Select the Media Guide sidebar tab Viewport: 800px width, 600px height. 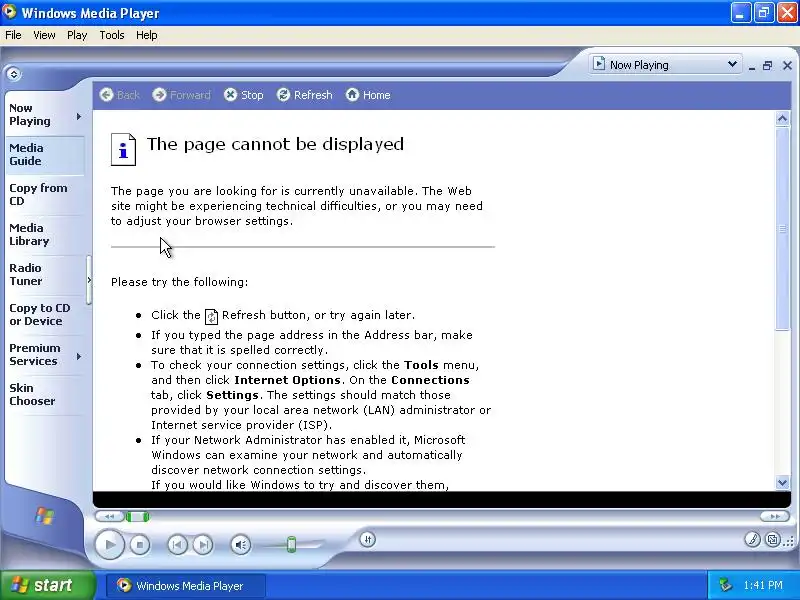click(45, 155)
